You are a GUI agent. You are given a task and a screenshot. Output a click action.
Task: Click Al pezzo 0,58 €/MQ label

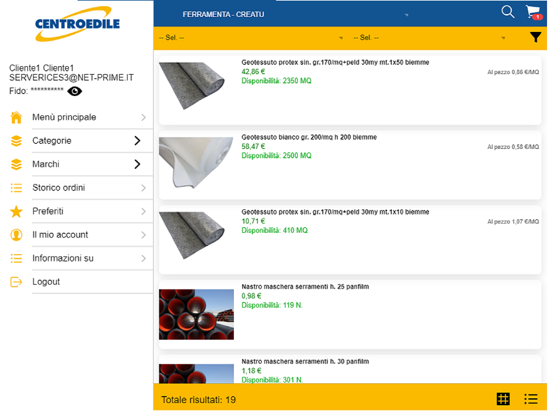[x=513, y=147]
